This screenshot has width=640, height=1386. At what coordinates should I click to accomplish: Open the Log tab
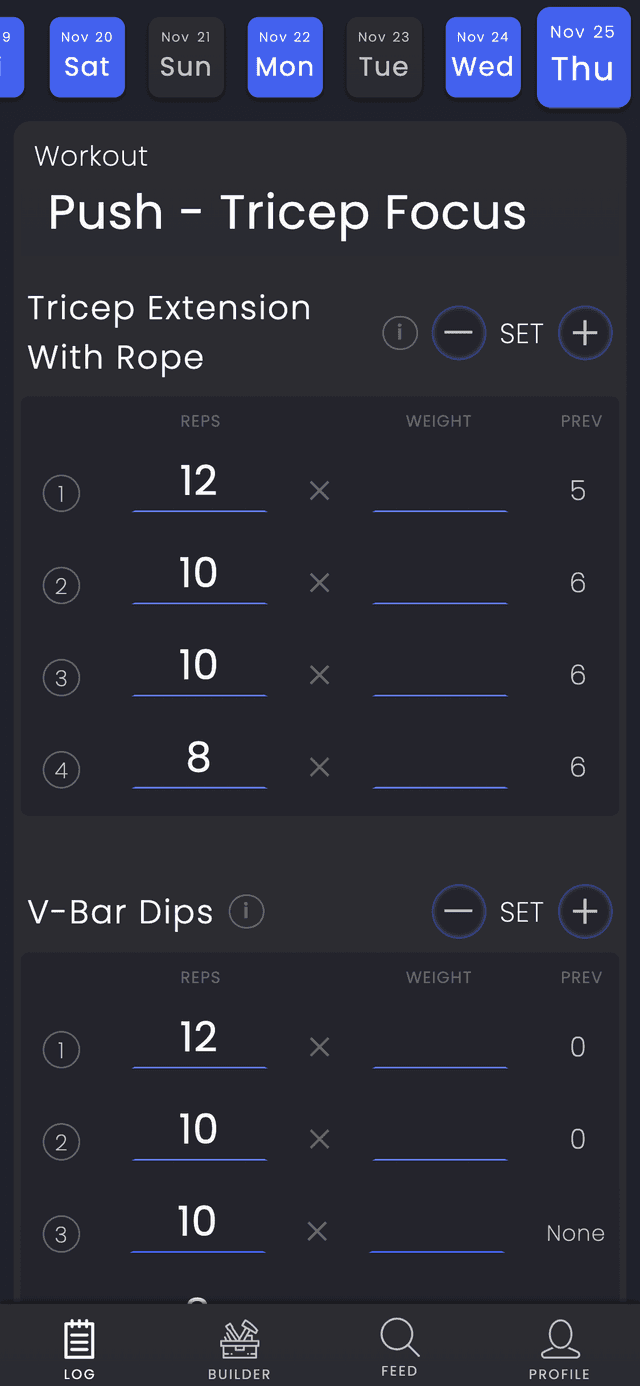[79, 1347]
